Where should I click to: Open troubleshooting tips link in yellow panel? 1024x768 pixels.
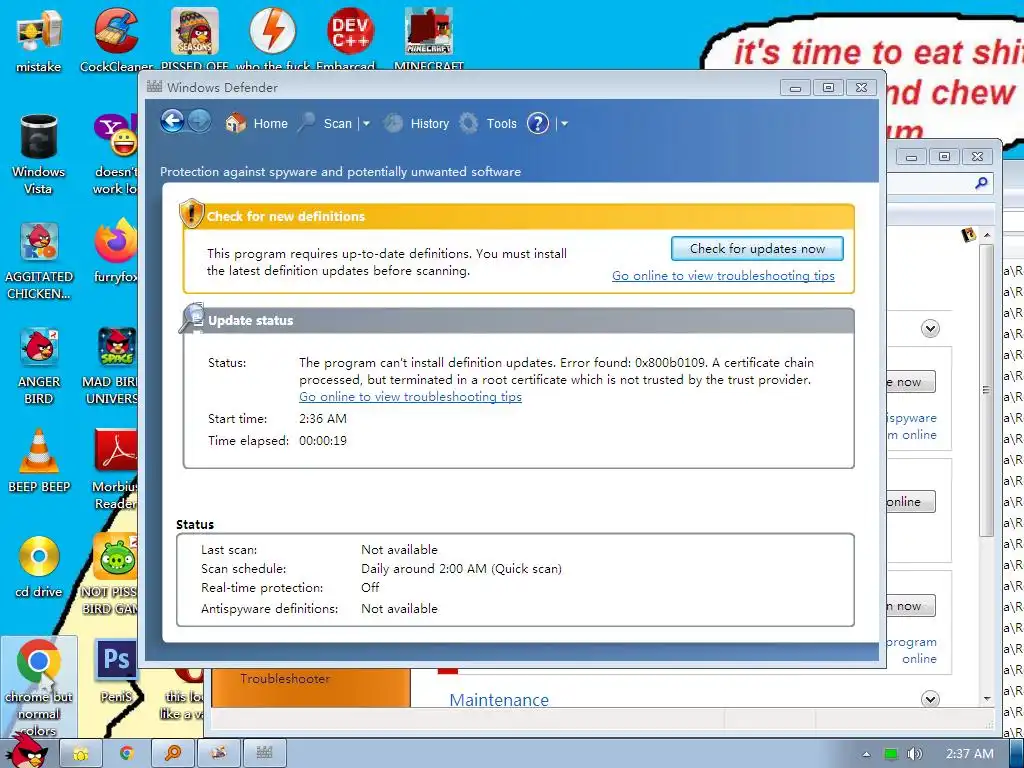(723, 276)
